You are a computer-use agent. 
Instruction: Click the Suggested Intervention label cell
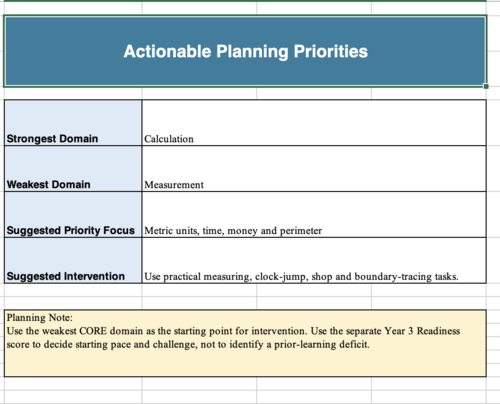coord(73,261)
